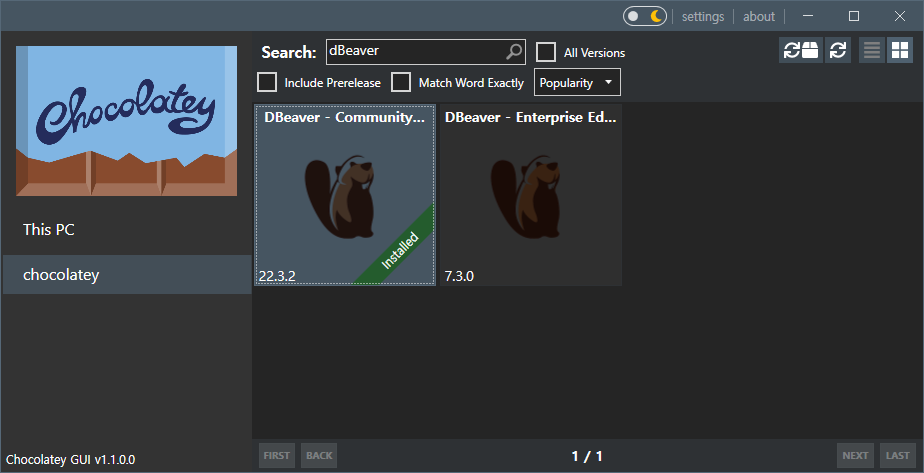Click the search field containing dBeaver

[x=425, y=52]
